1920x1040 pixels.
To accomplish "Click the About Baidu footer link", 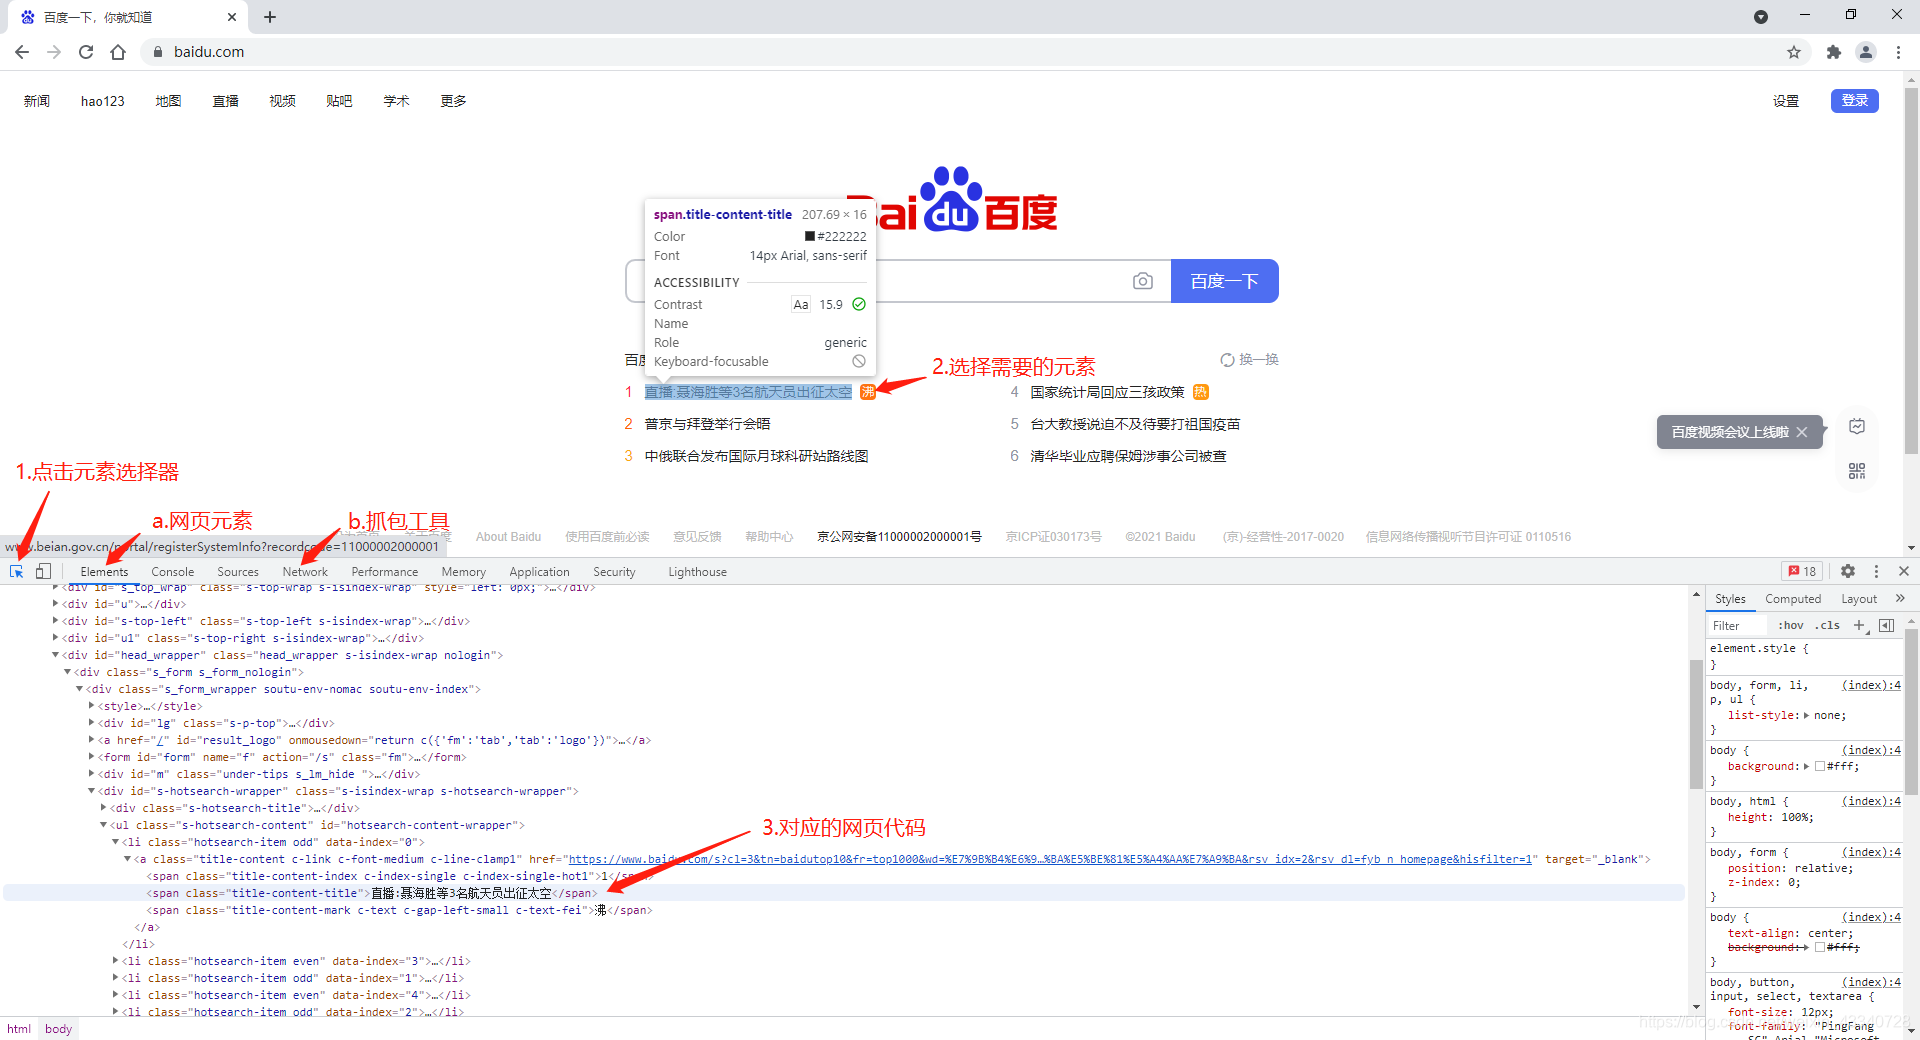I will pos(508,537).
